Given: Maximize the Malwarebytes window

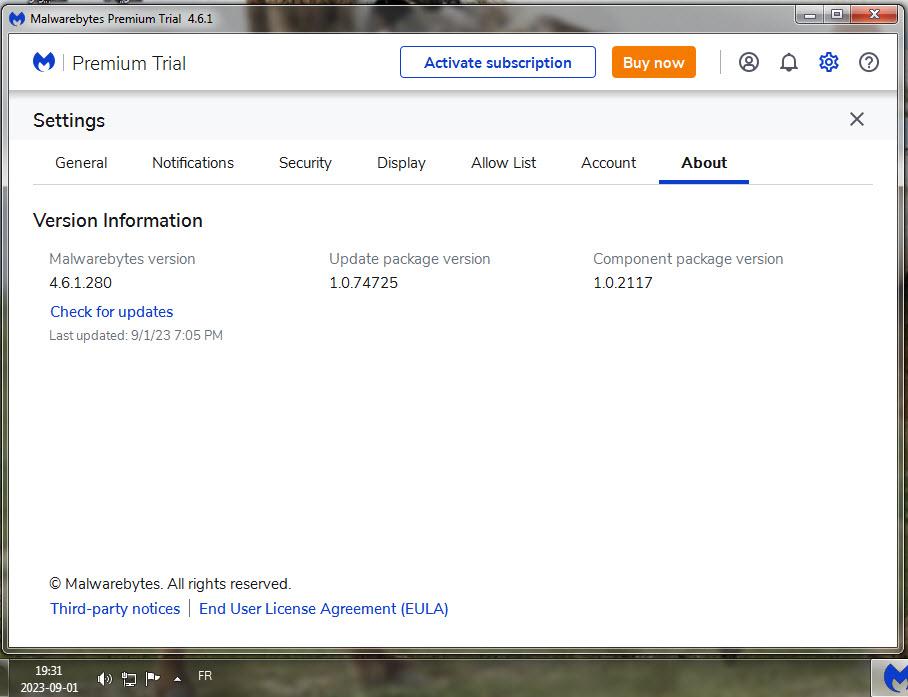Looking at the screenshot, I should pos(837,15).
